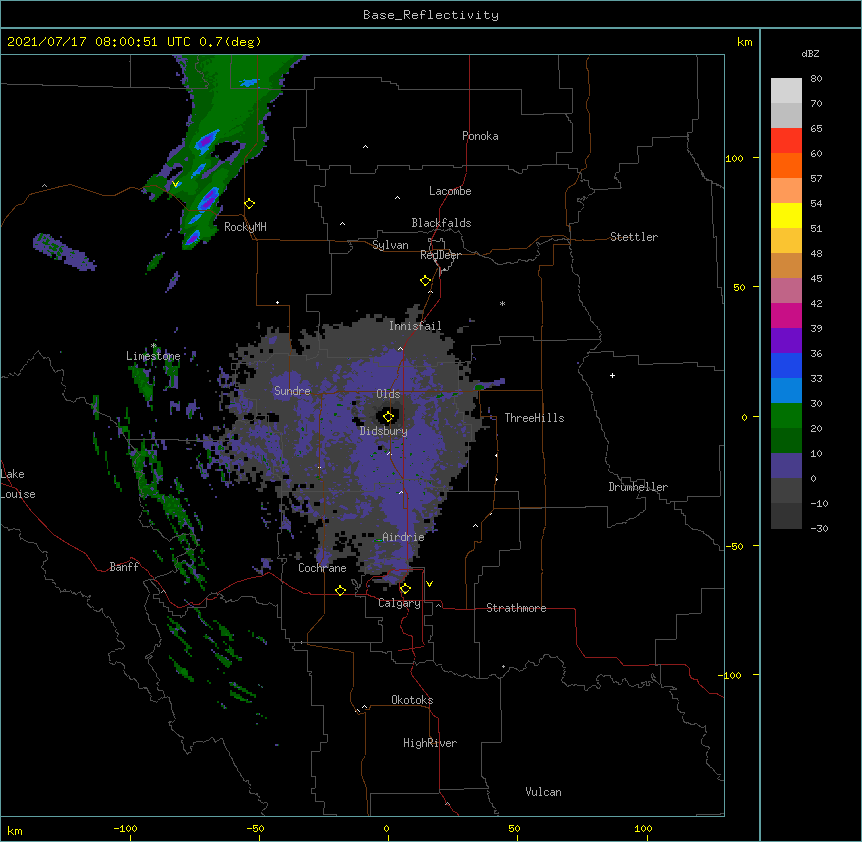This screenshot has width=862, height=842.
Task: Click the Ponoka city label
Action: pos(480,136)
